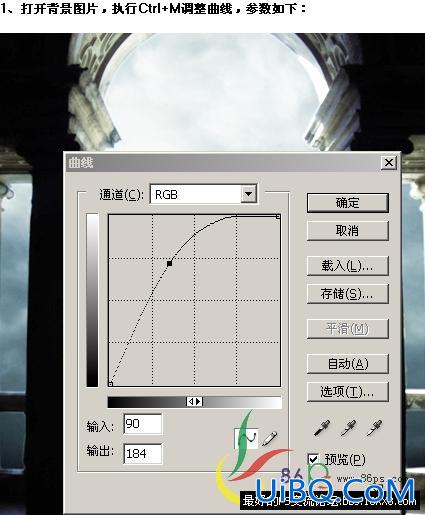425x515 pixels.
Task: Select the black midpoint on curve
Action: pyautogui.click(x=169, y=263)
